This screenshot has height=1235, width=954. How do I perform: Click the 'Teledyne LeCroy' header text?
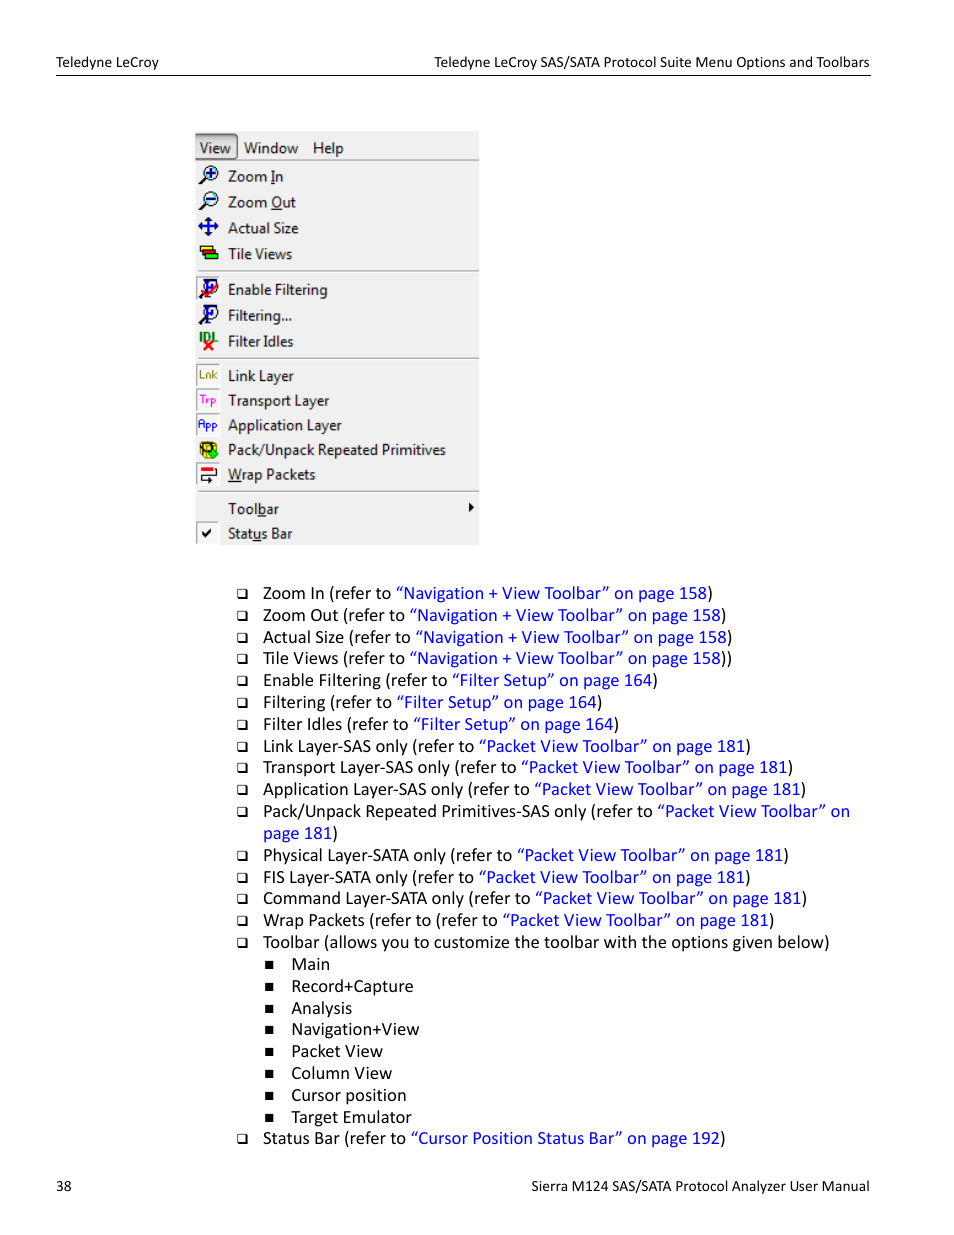[107, 62]
